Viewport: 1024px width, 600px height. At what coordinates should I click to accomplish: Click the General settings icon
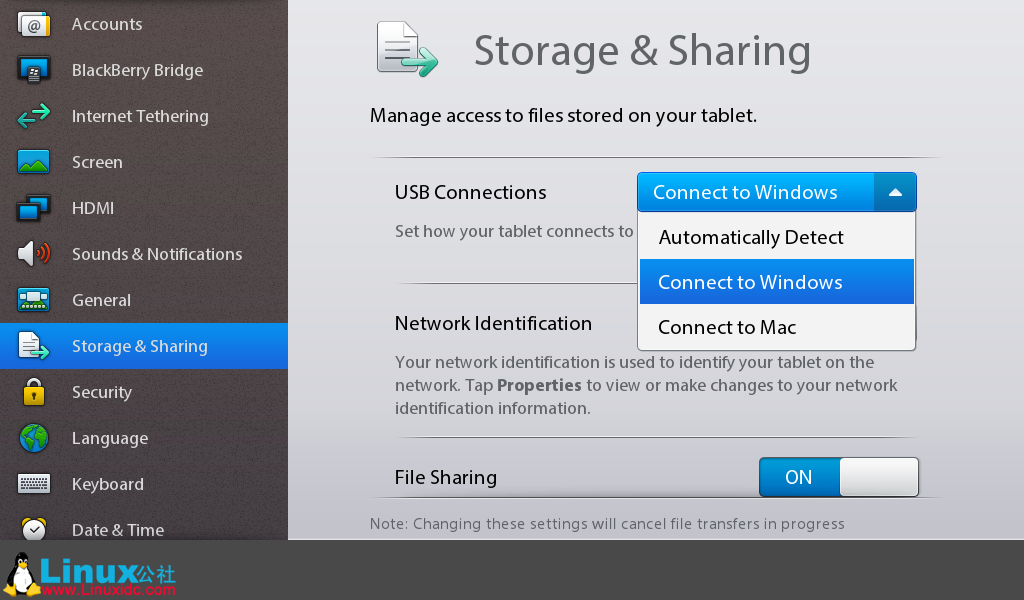coord(33,300)
